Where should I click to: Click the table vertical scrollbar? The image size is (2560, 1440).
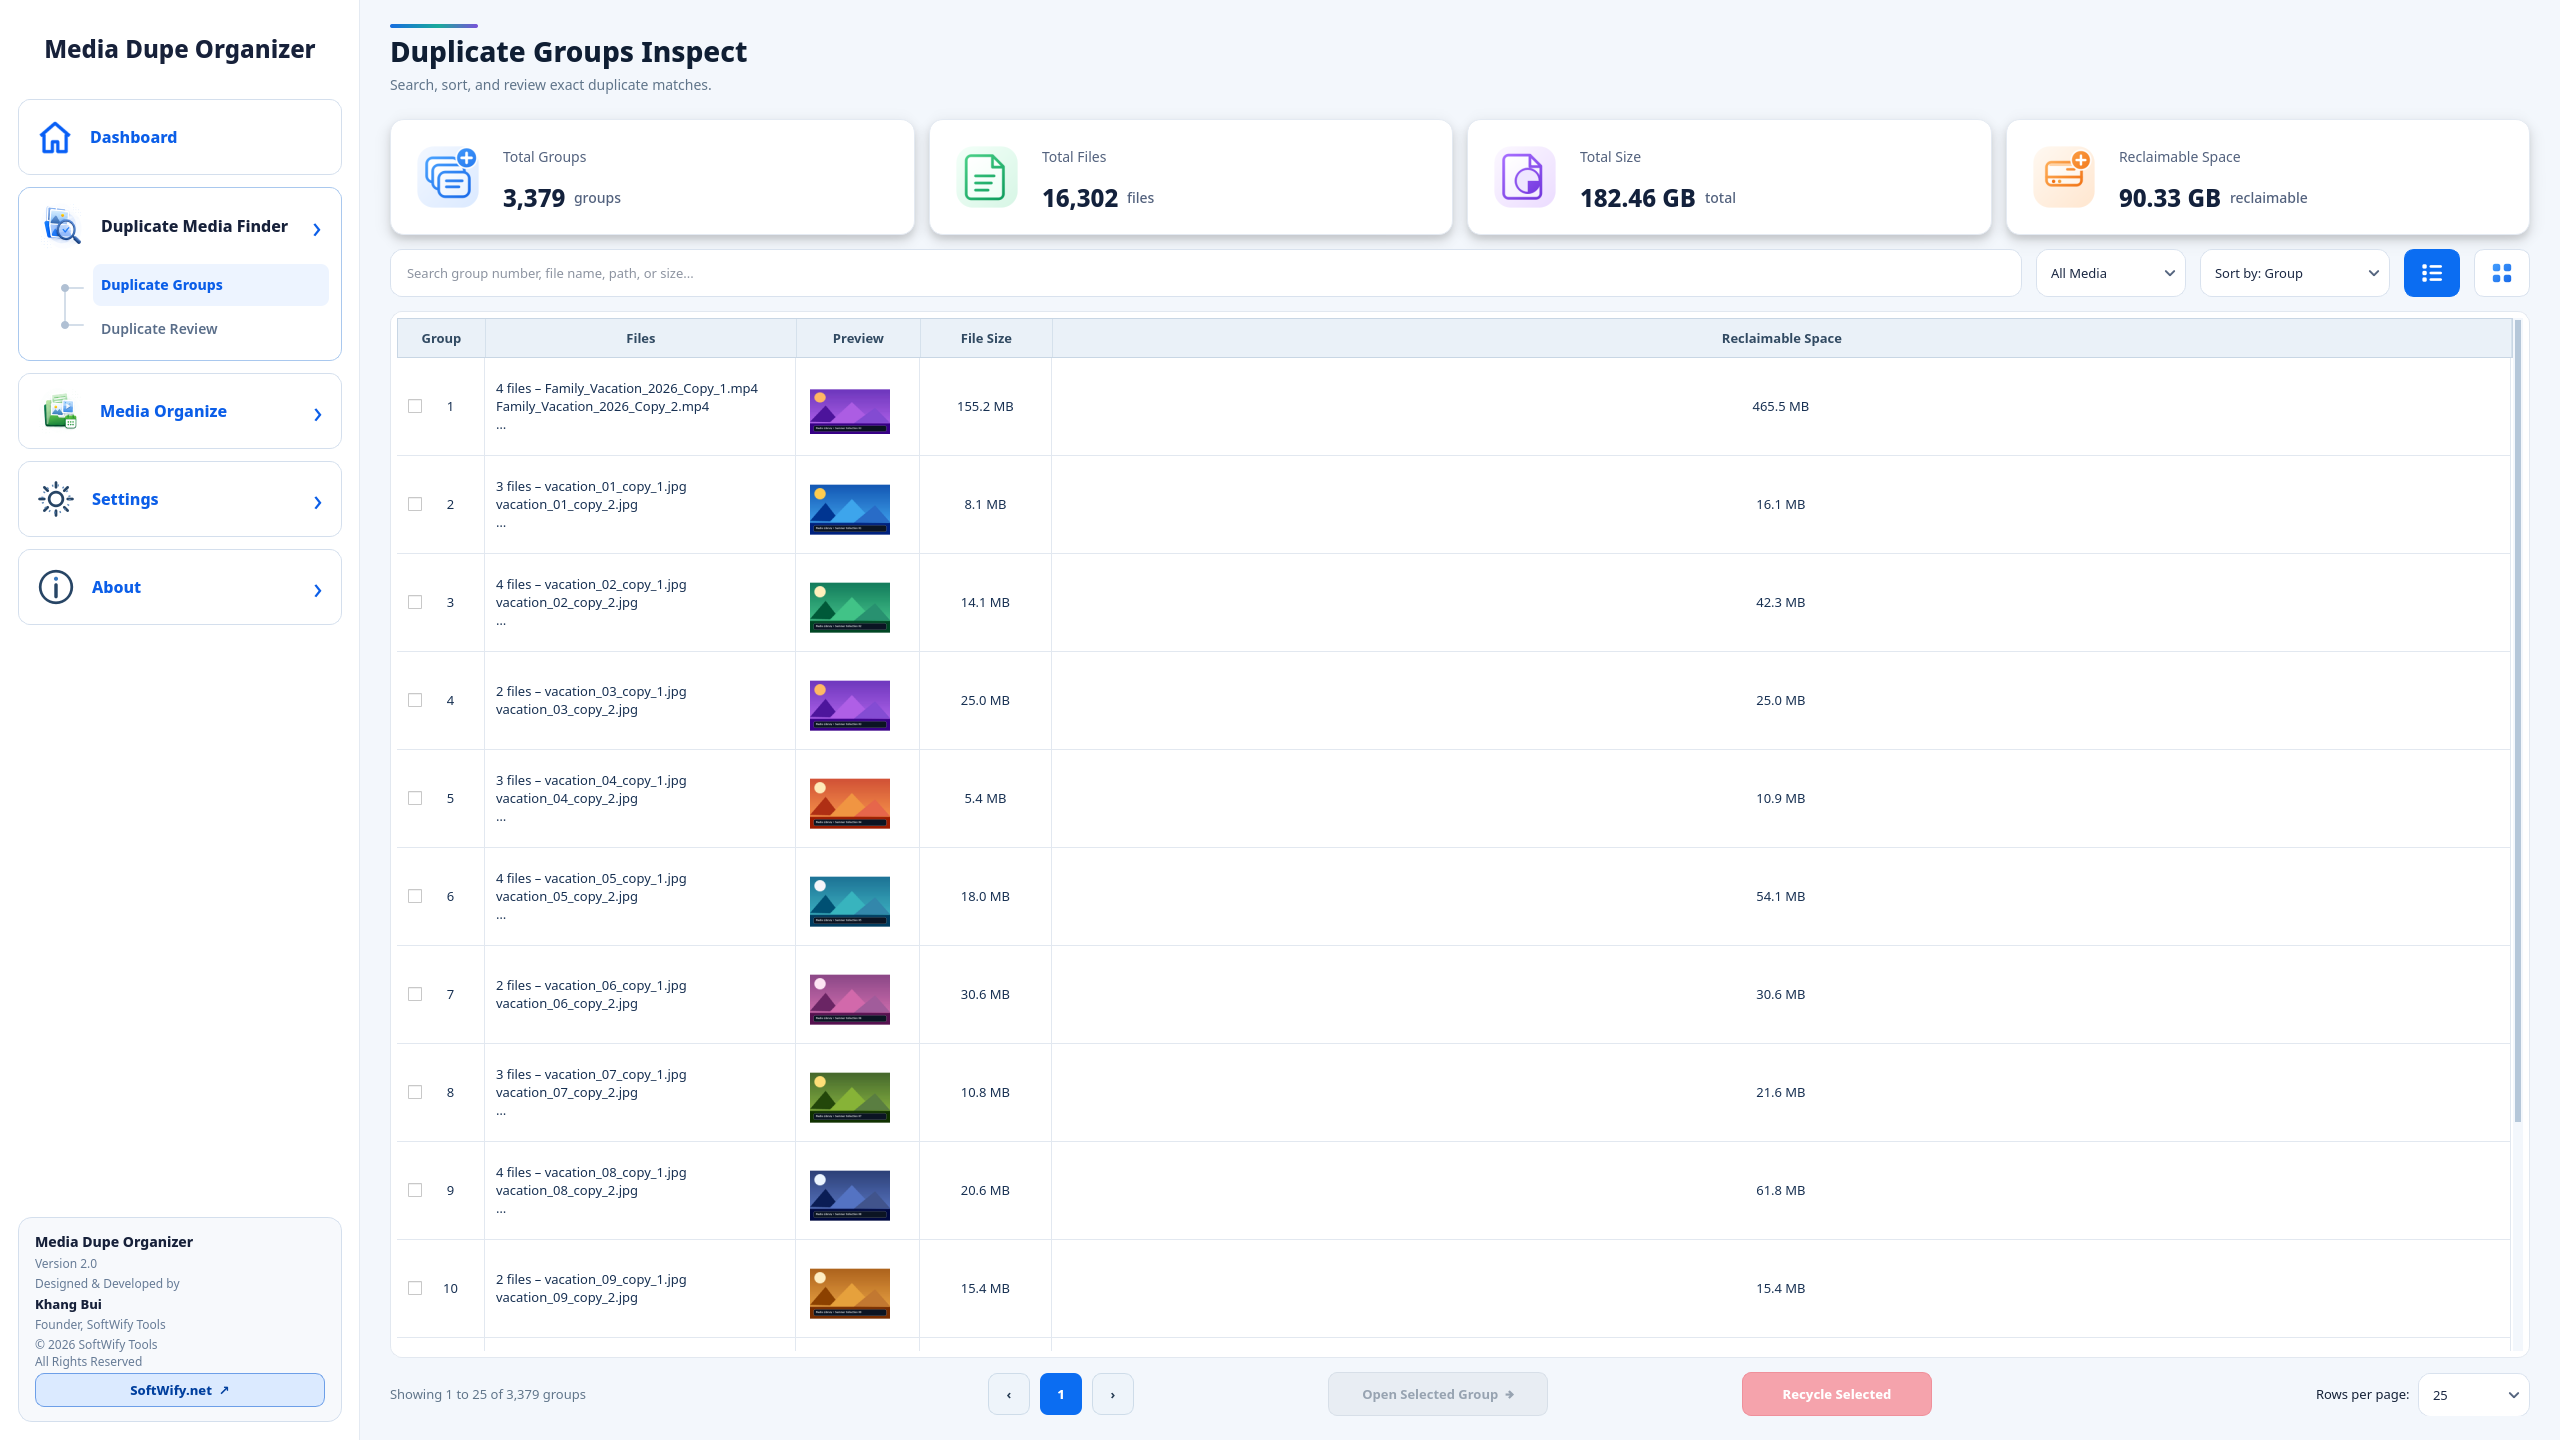point(2517,720)
